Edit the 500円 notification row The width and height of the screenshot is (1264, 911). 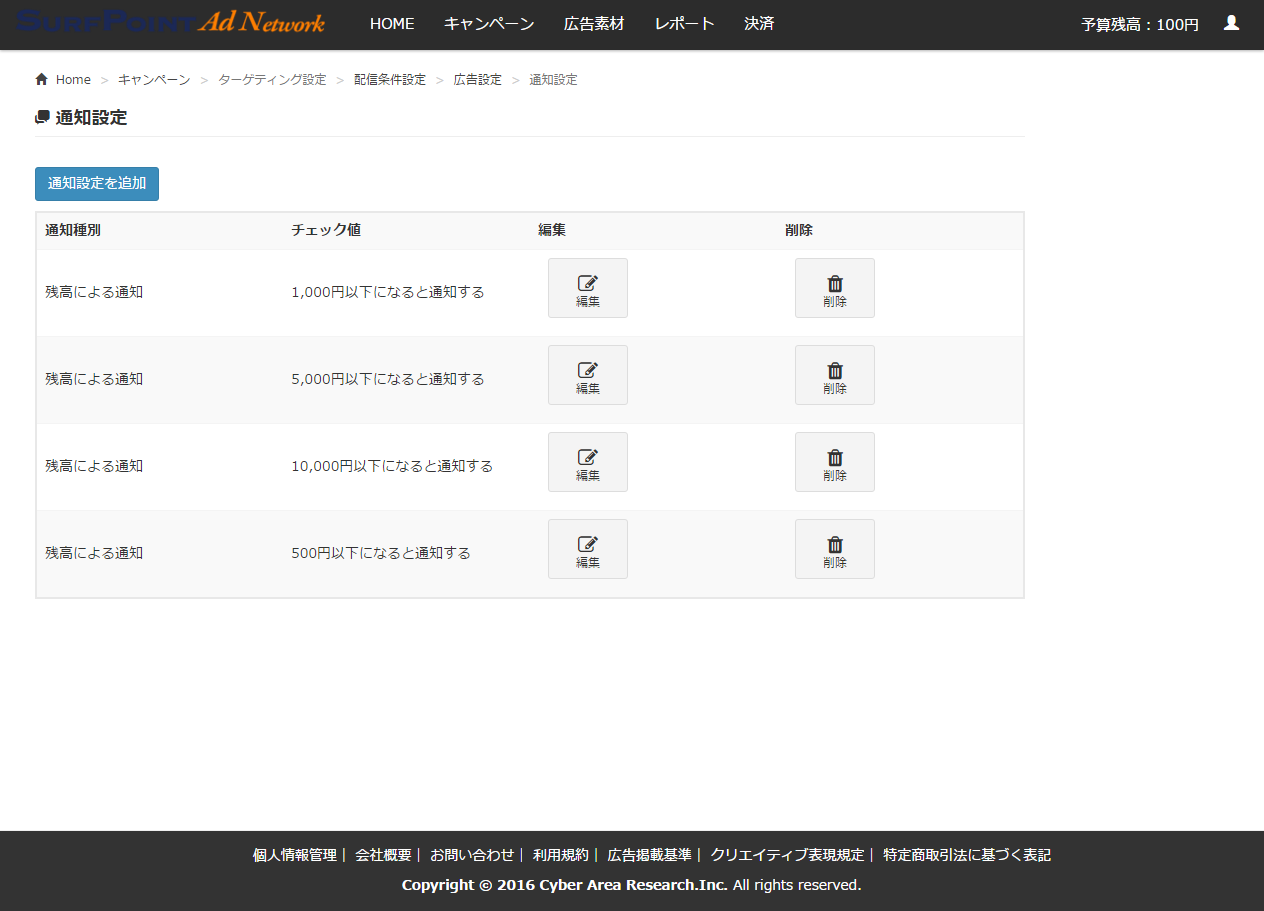point(588,549)
